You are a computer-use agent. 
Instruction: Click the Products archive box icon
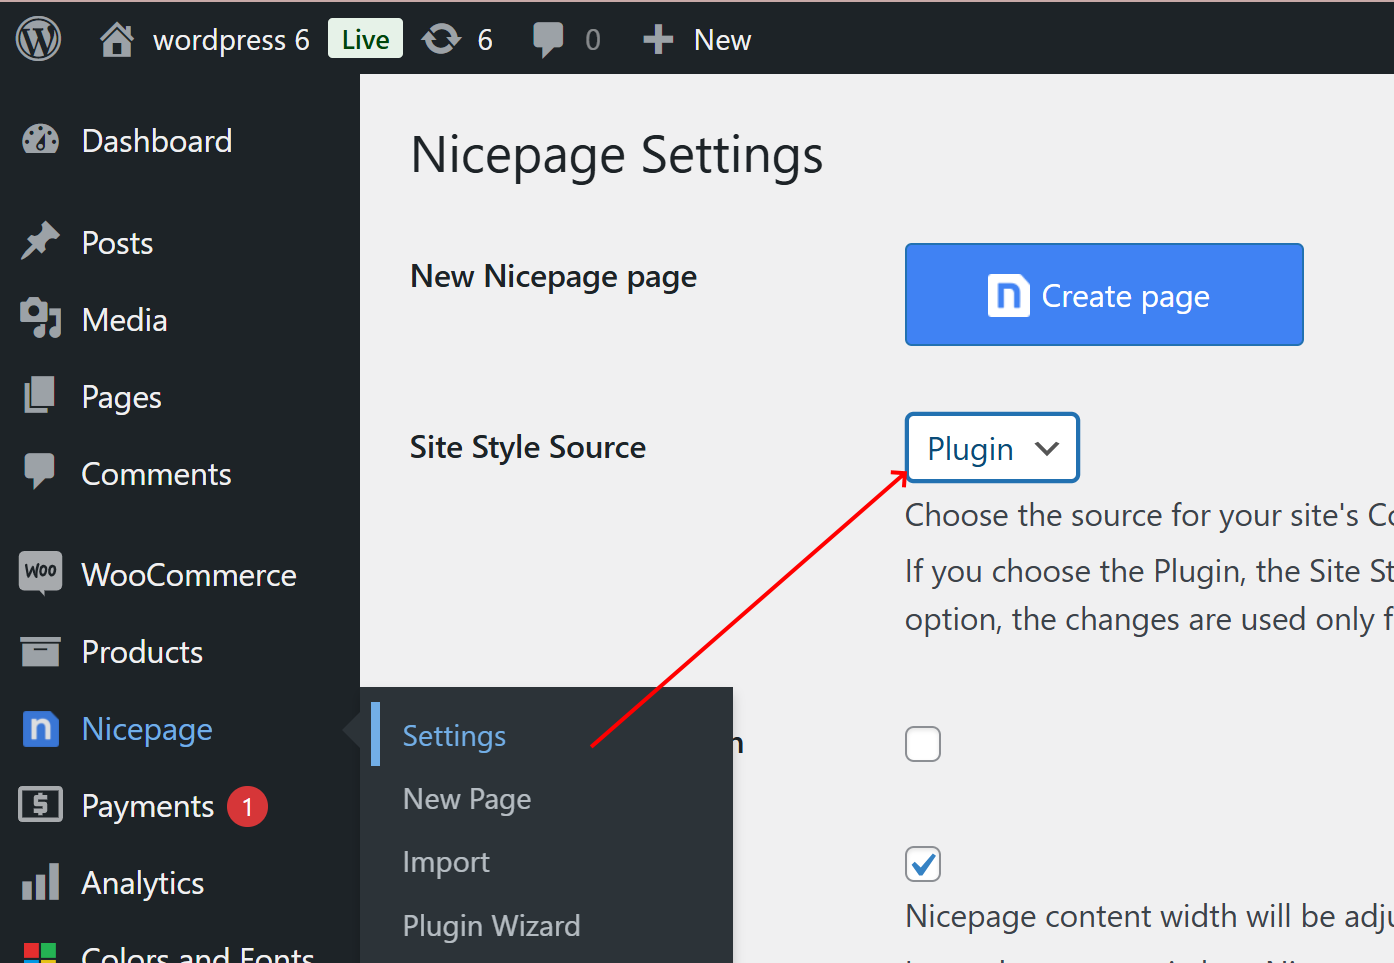pos(41,651)
